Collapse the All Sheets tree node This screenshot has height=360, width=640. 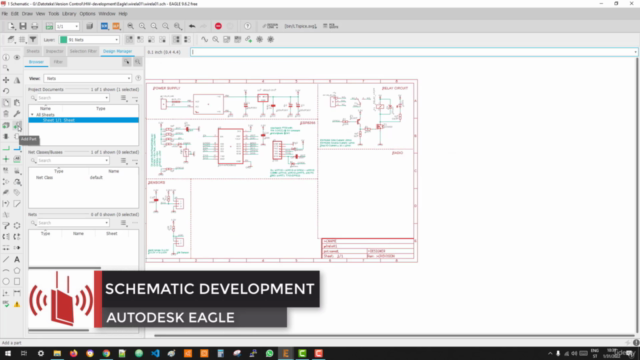coord(32,115)
